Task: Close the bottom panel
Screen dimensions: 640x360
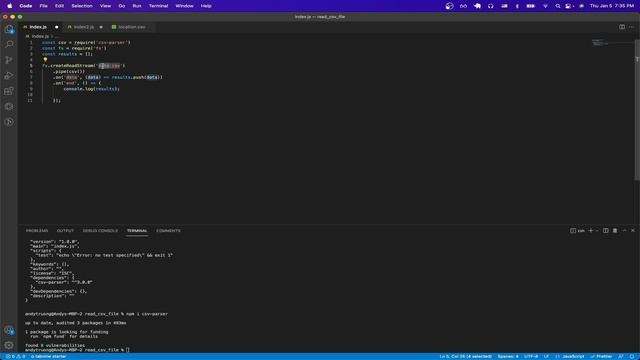Action: point(633,231)
